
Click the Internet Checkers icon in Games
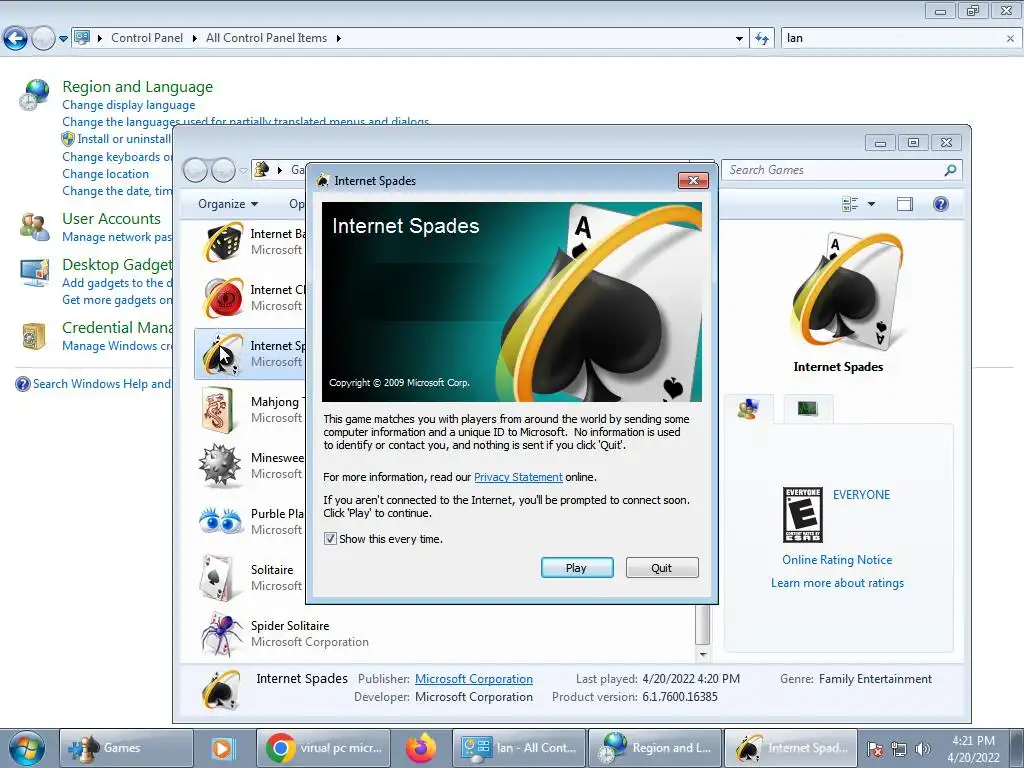tap(222, 298)
